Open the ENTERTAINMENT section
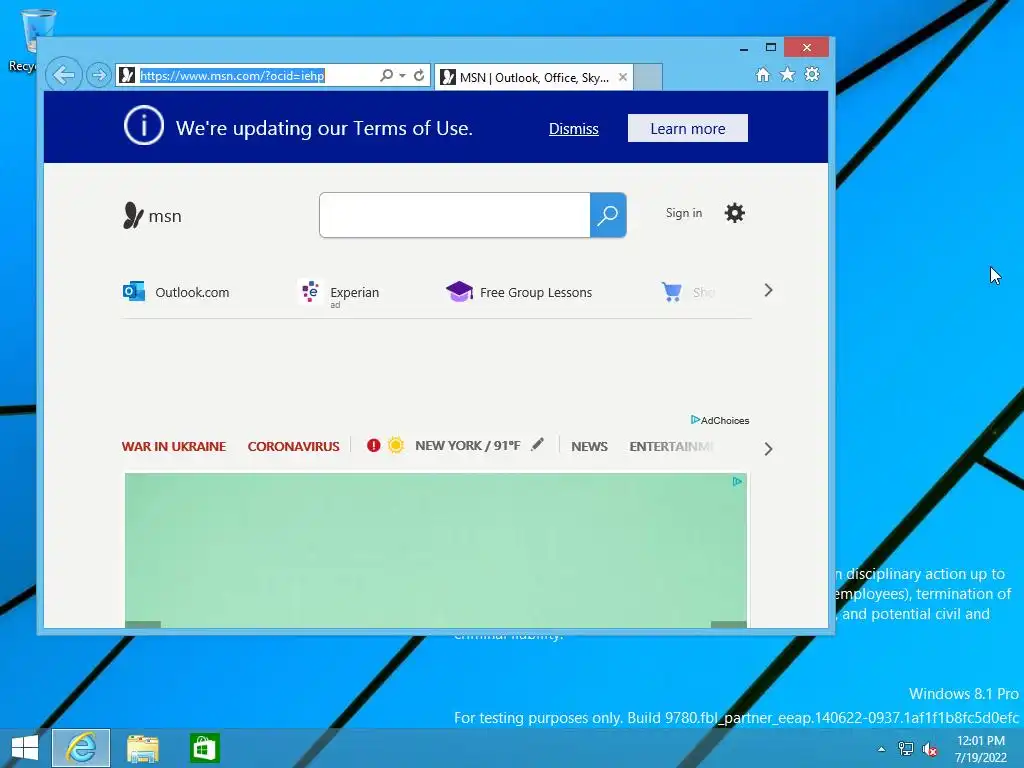 [x=671, y=447]
